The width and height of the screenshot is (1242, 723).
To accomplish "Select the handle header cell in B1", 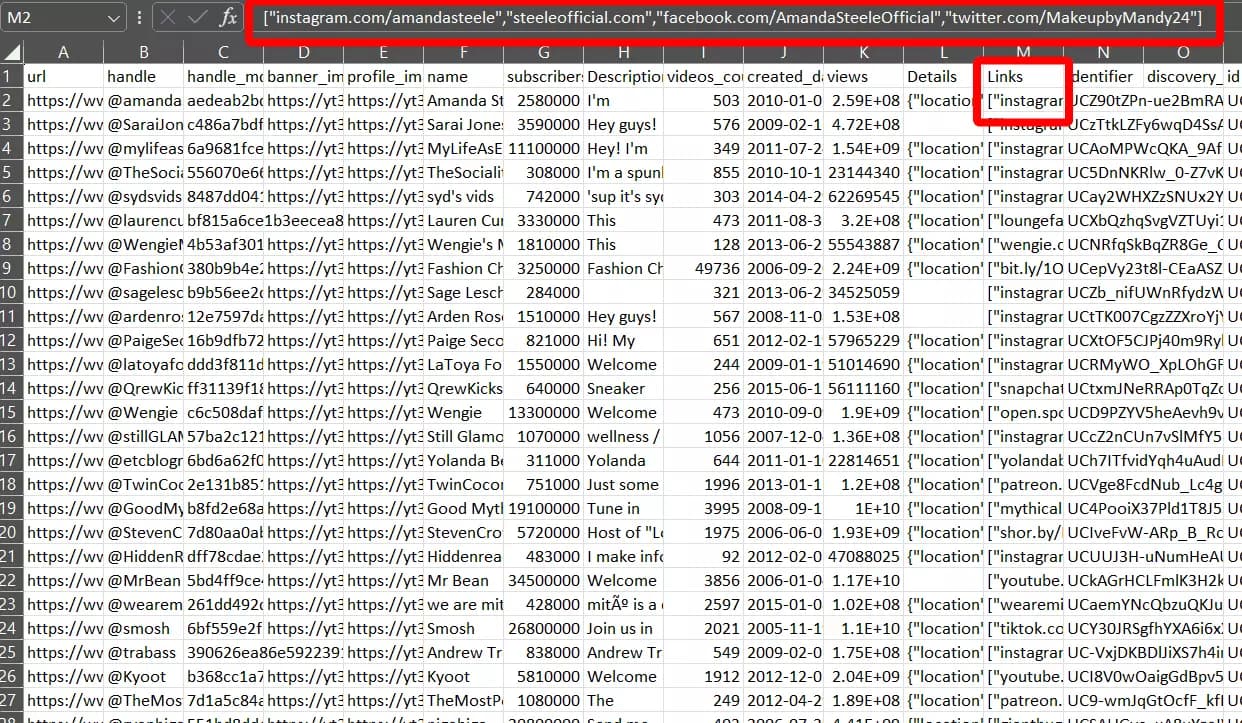I will tap(143, 76).
